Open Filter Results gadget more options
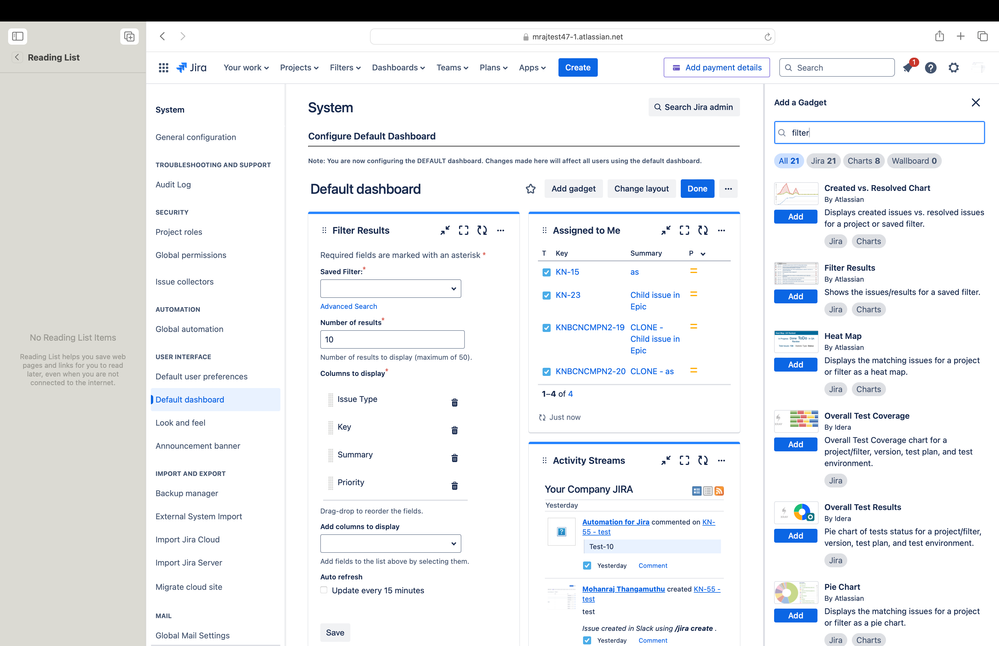The width and height of the screenshot is (999, 646). (x=501, y=231)
